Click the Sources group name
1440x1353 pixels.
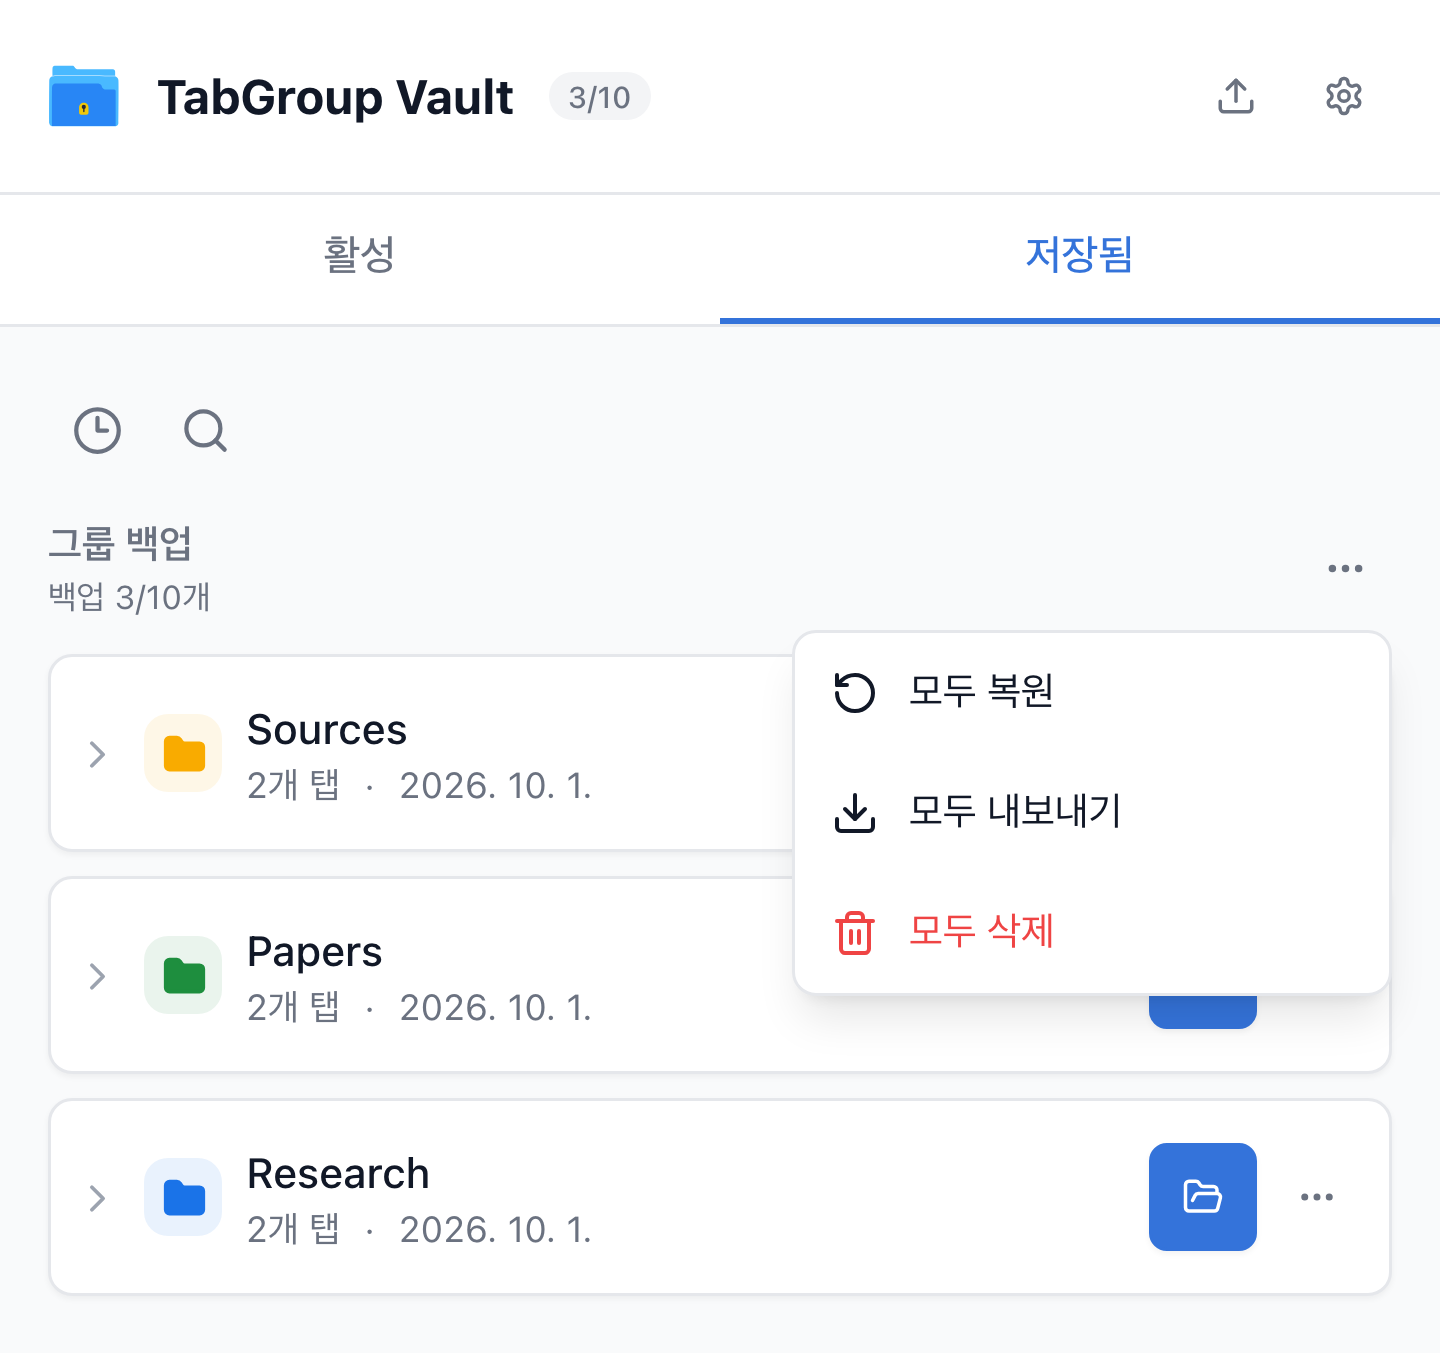tap(327, 730)
